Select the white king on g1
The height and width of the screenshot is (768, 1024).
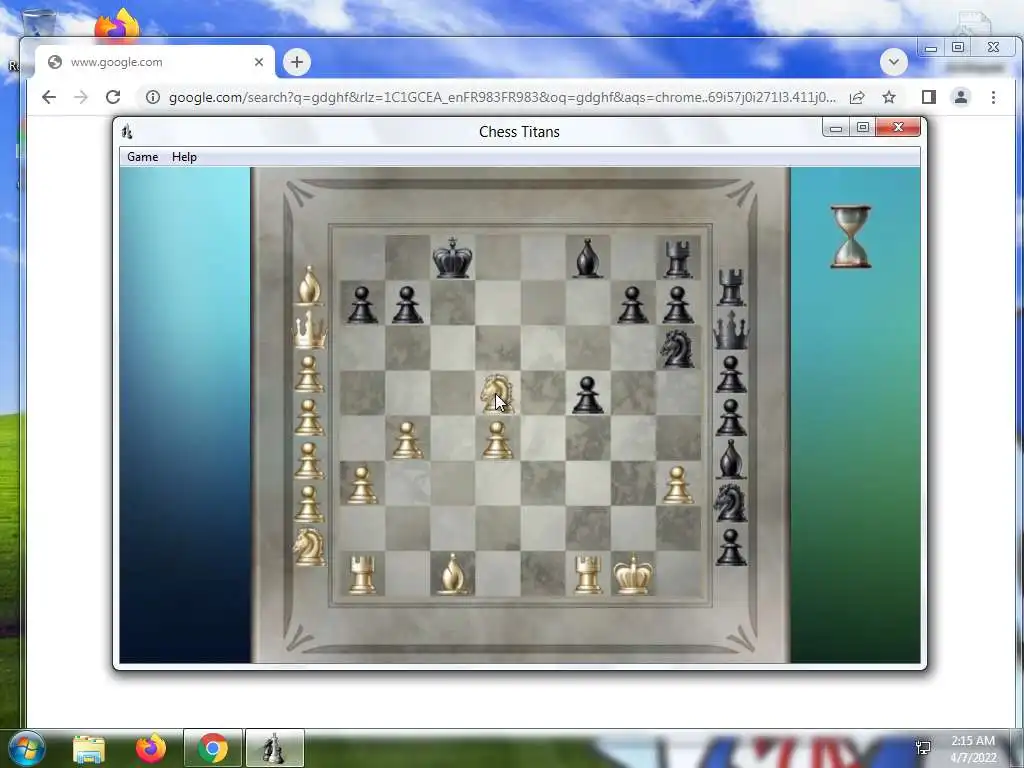coord(633,575)
